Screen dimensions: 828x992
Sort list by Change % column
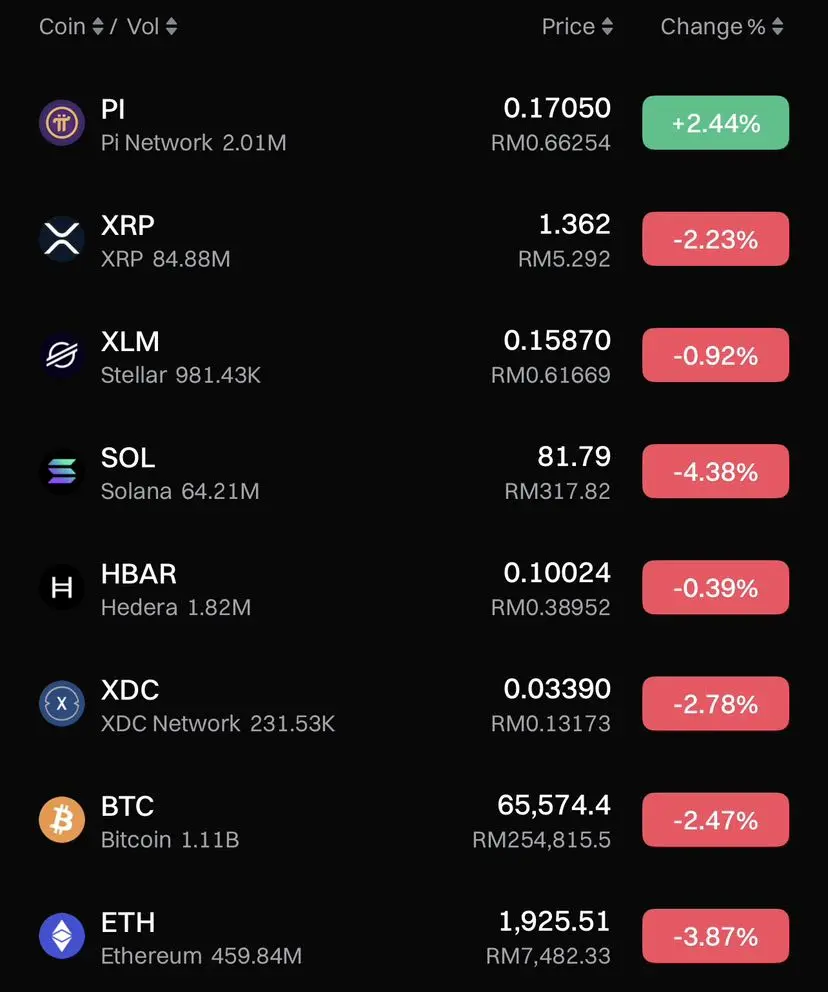coord(722,27)
